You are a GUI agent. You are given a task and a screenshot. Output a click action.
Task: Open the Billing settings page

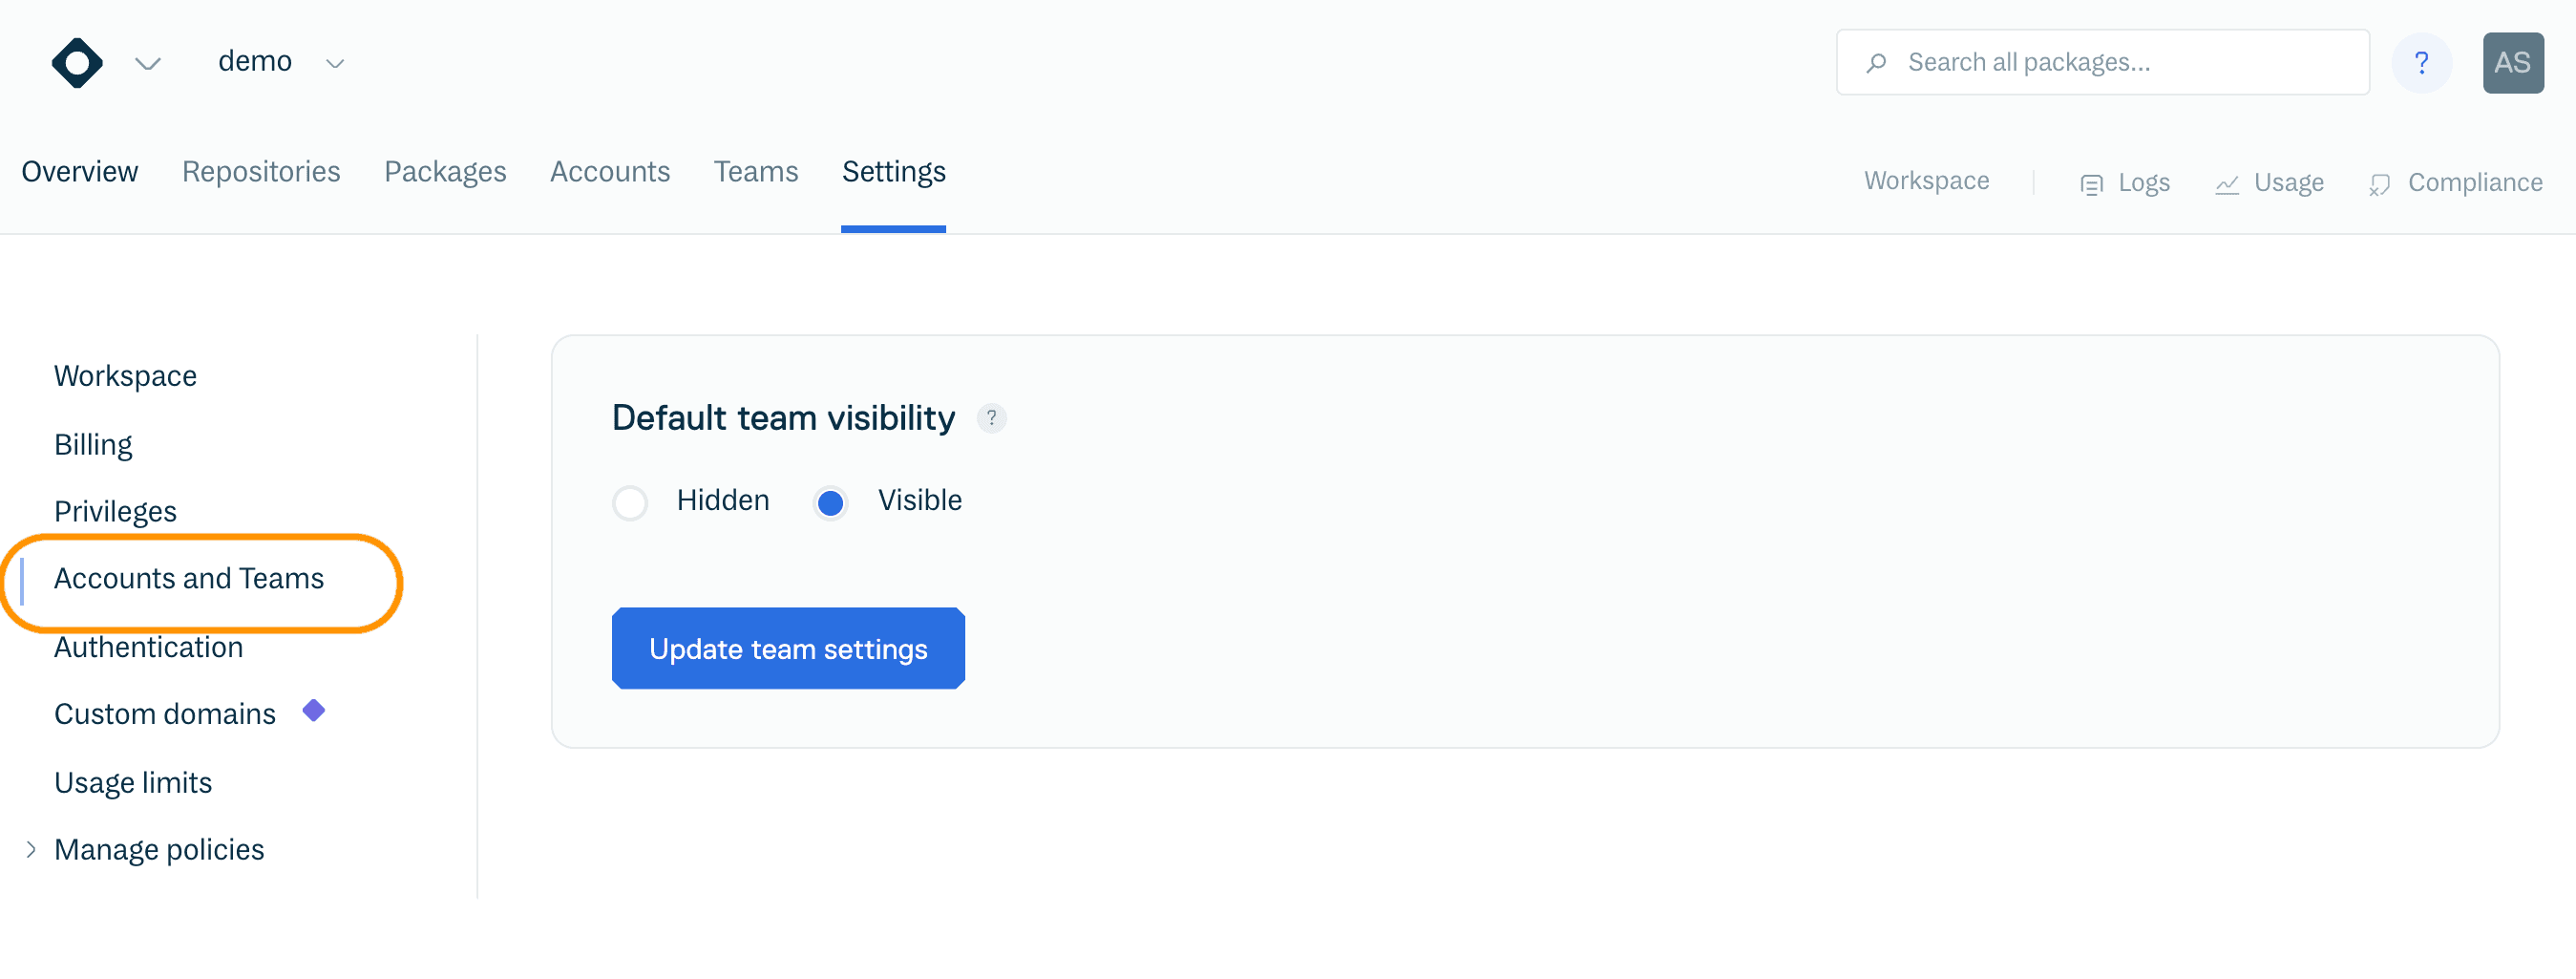93,444
